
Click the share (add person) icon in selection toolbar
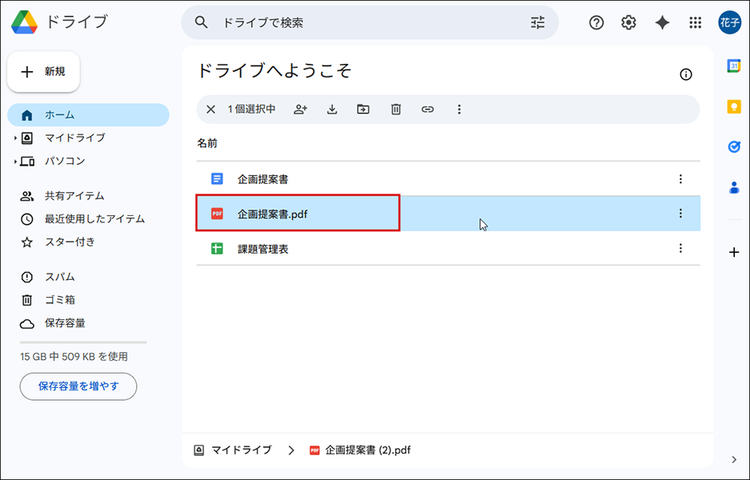(x=300, y=109)
